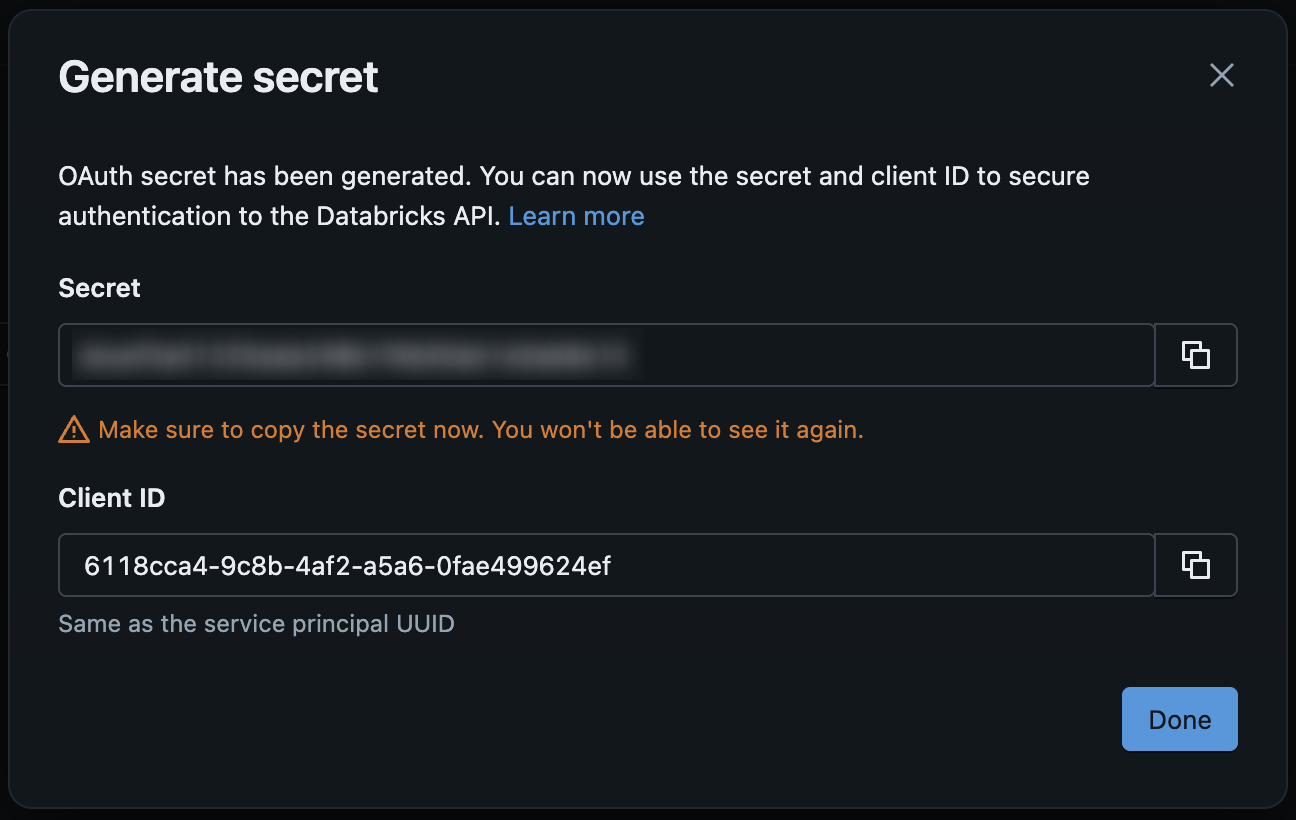Click the warning triangle icon near the secret message
The height and width of the screenshot is (820, 1296).
pos(72,429)
